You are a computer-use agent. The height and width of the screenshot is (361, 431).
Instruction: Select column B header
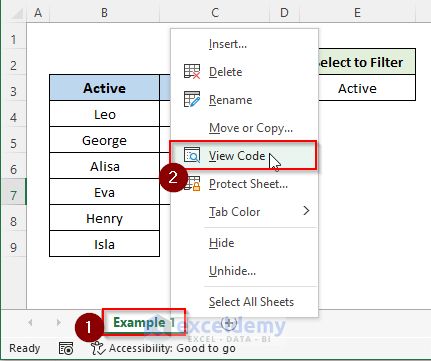click(x=104, y=13)
